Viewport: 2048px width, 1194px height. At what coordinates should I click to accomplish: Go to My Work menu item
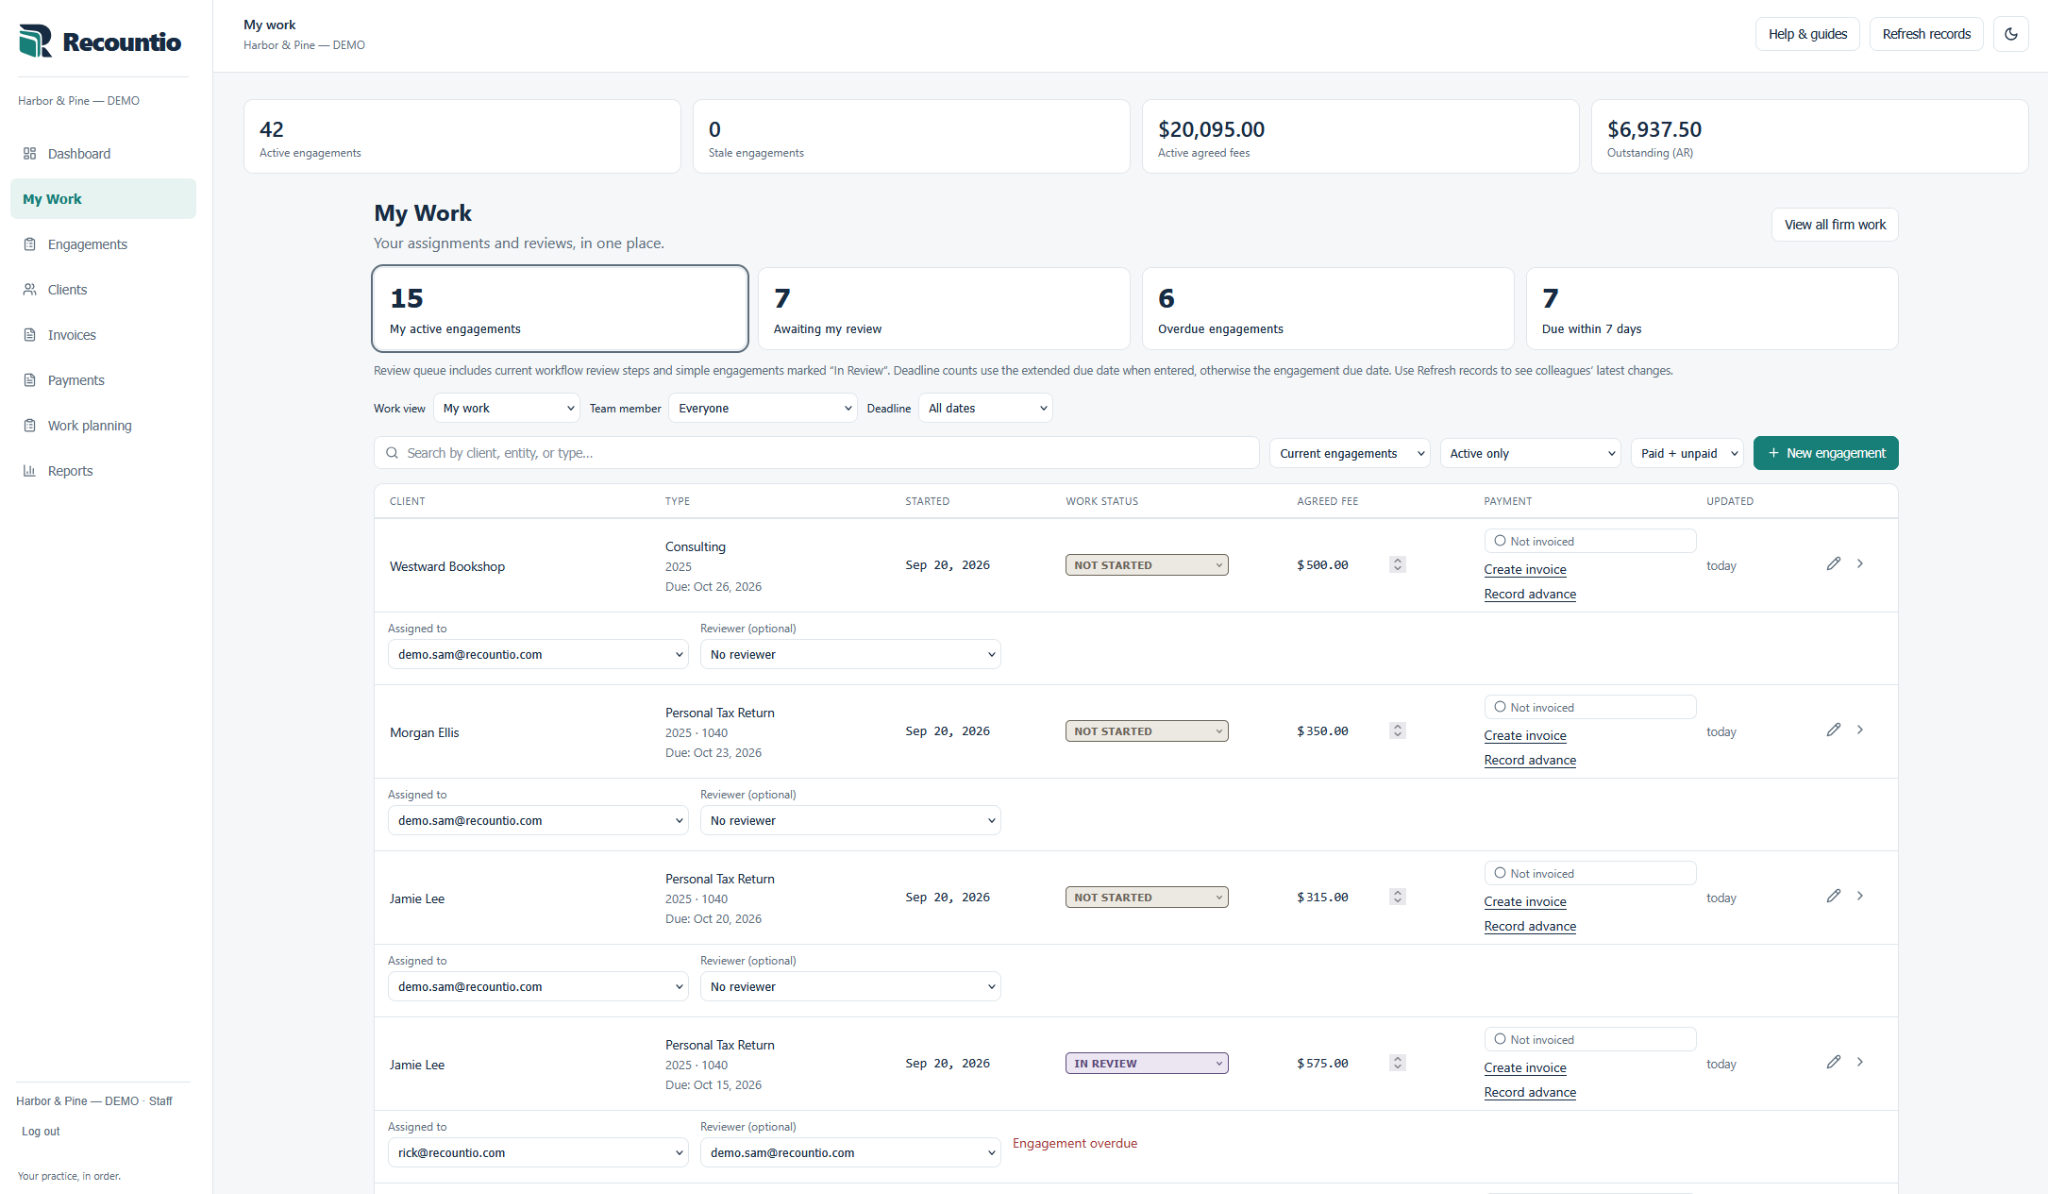[103, 199]
